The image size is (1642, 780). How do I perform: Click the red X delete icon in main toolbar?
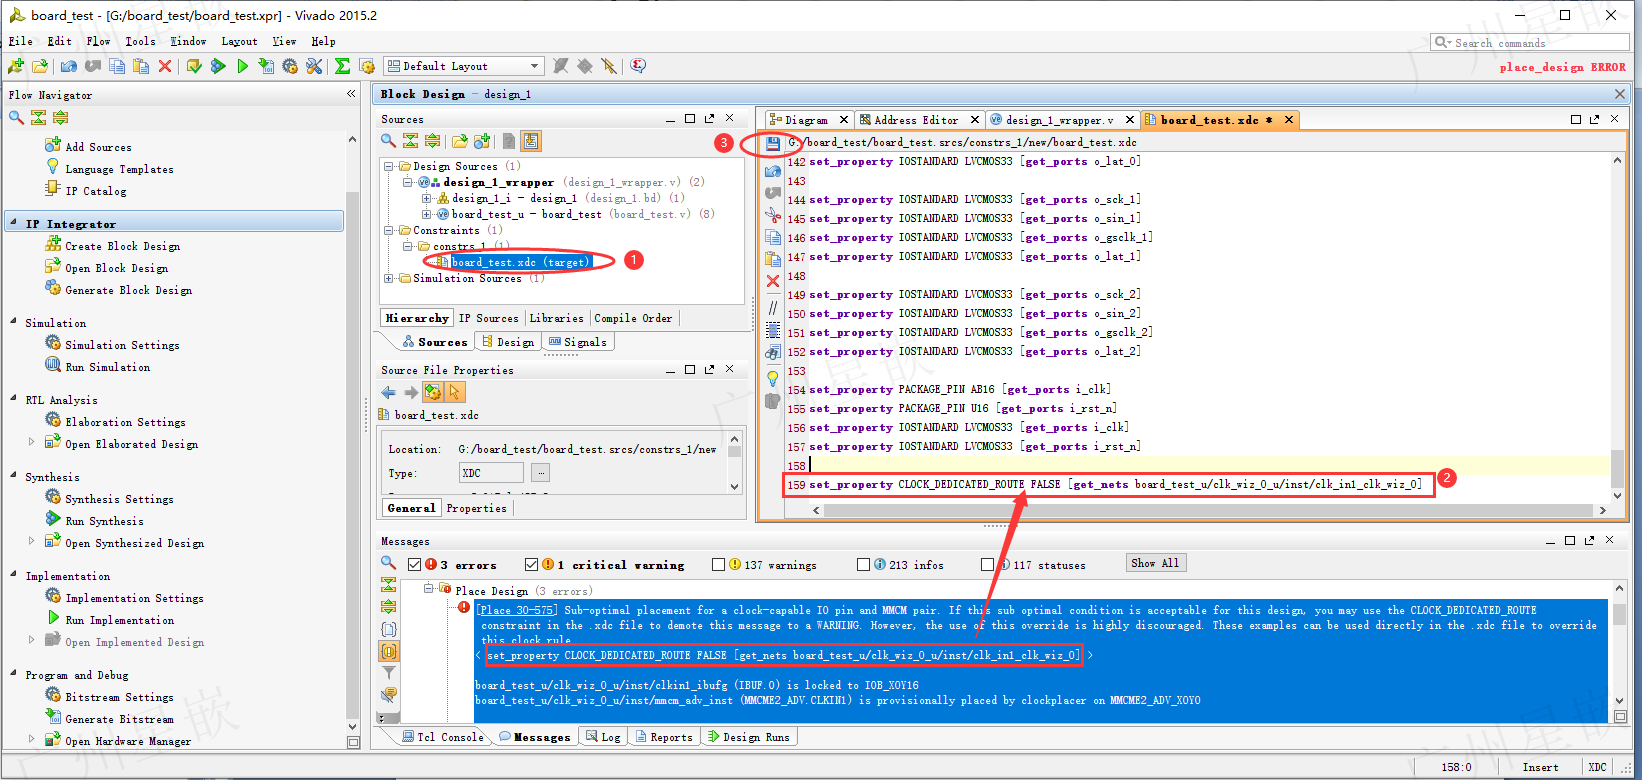click(x=165, y=66)
